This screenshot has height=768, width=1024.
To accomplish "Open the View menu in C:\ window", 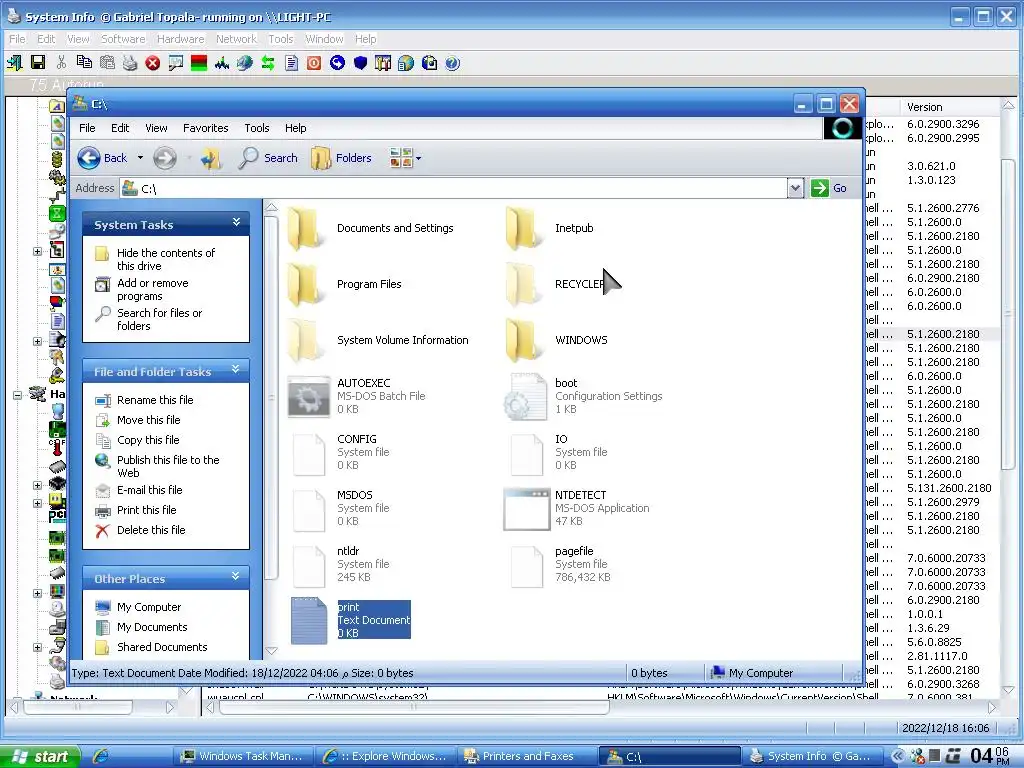I will click(156, 128).
